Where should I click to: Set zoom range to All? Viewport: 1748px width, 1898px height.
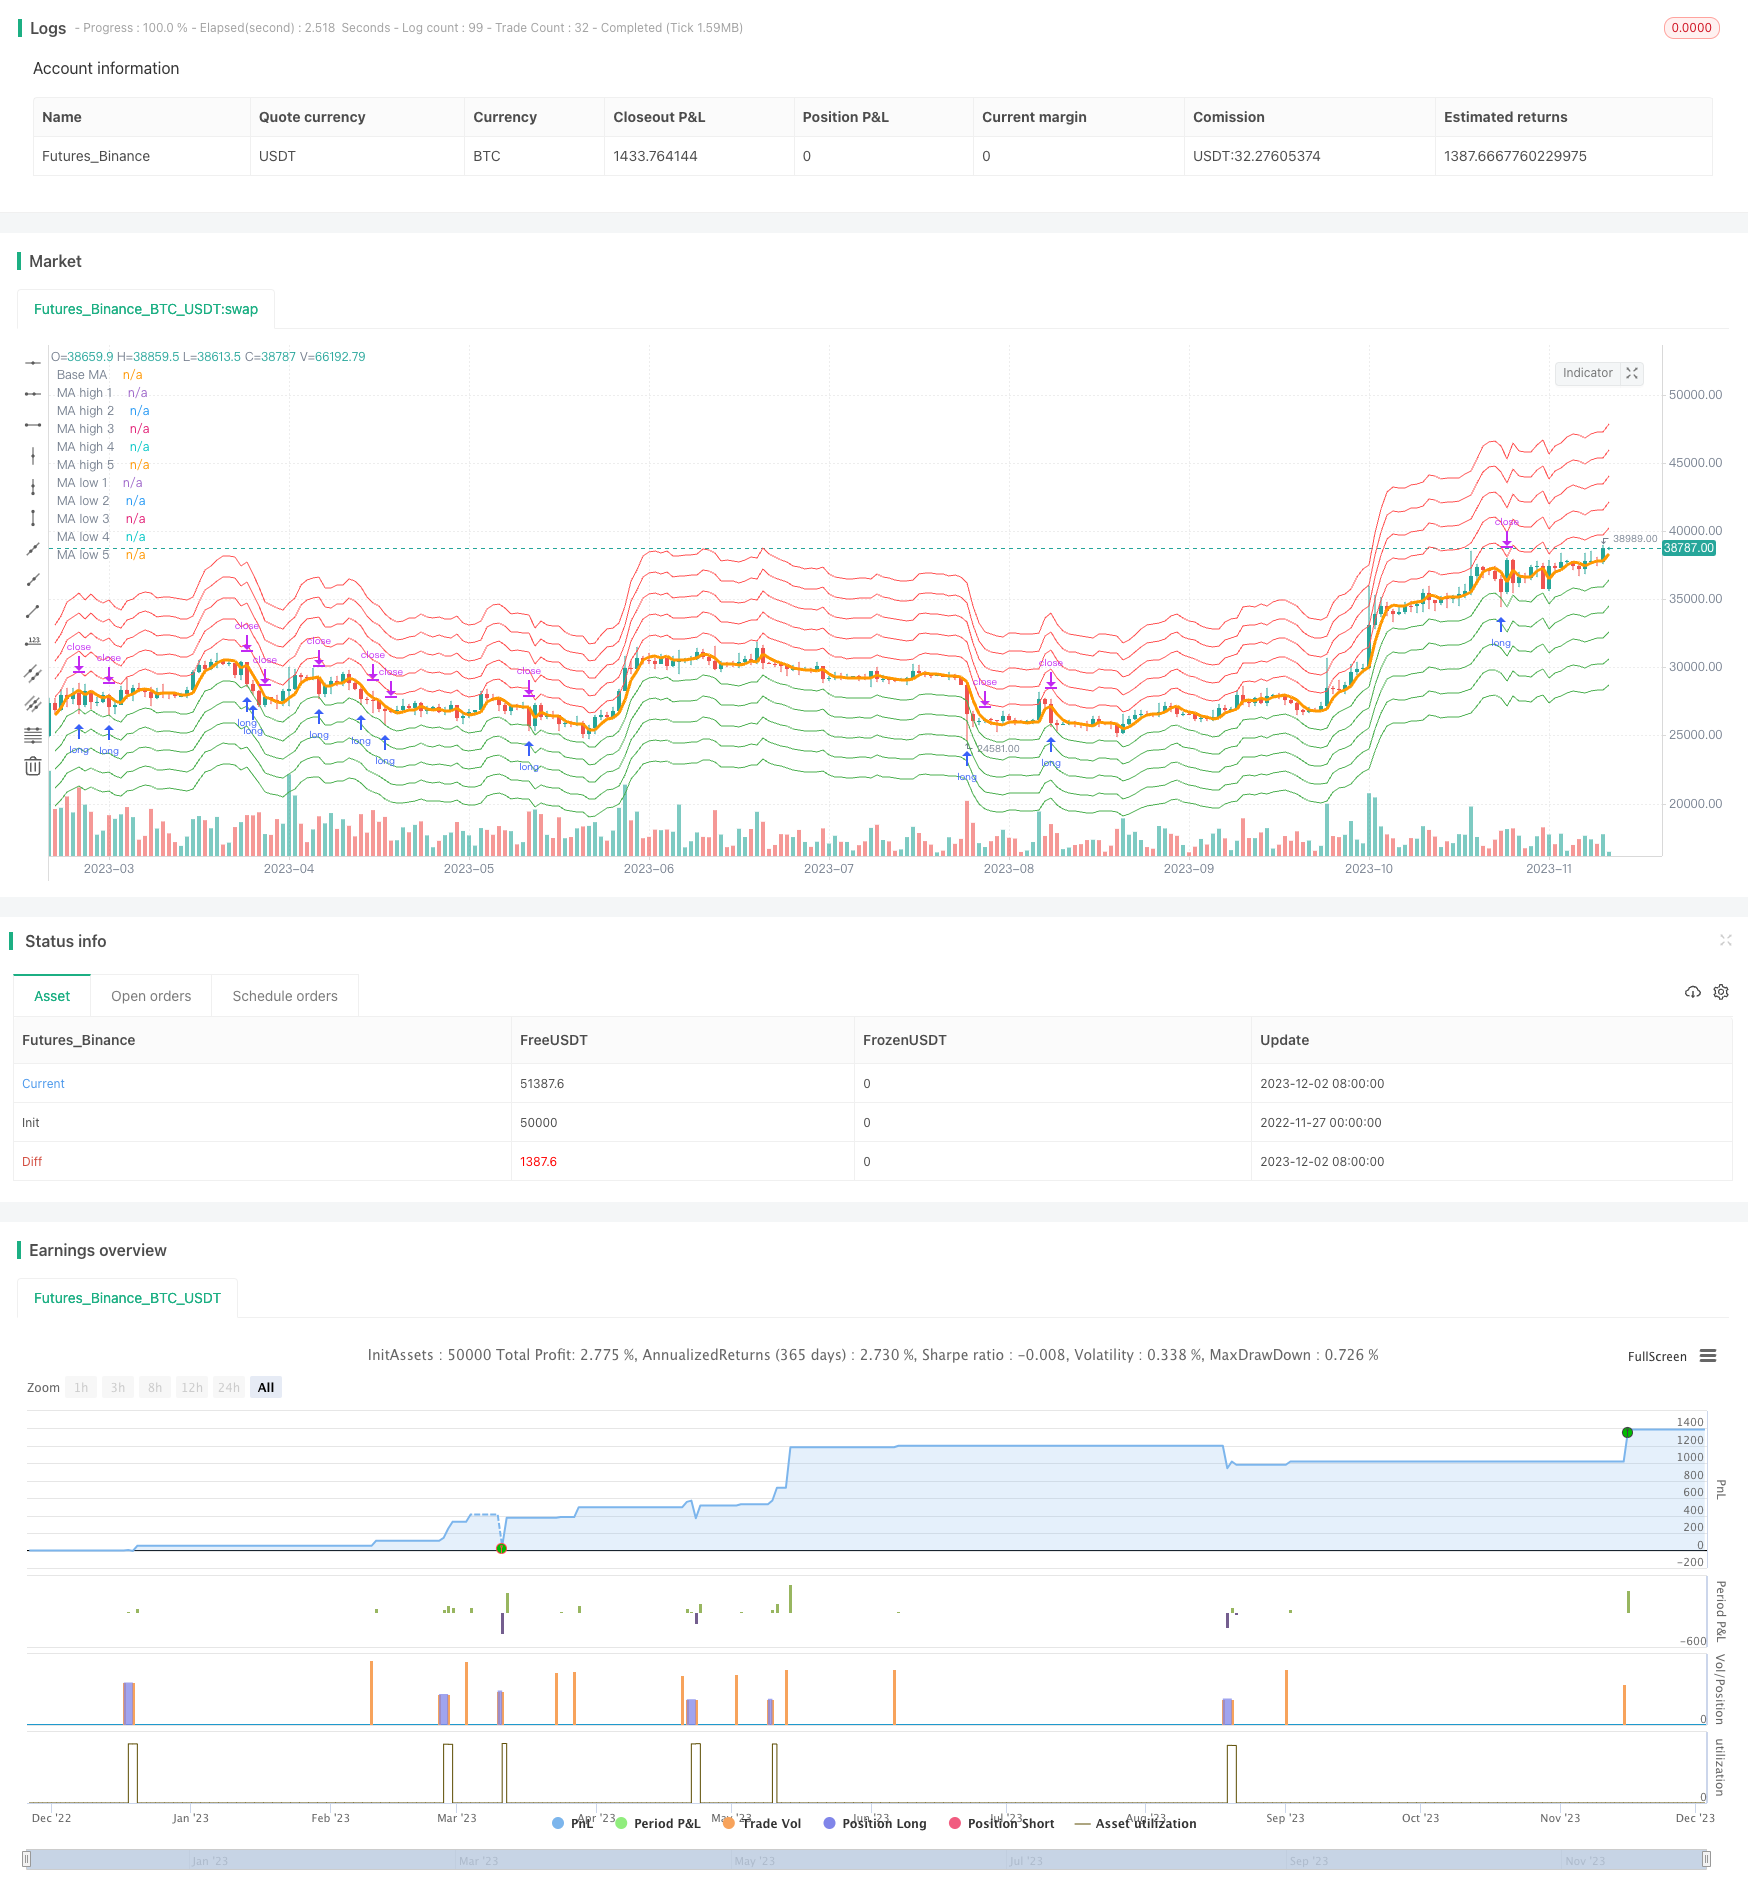266,1387
